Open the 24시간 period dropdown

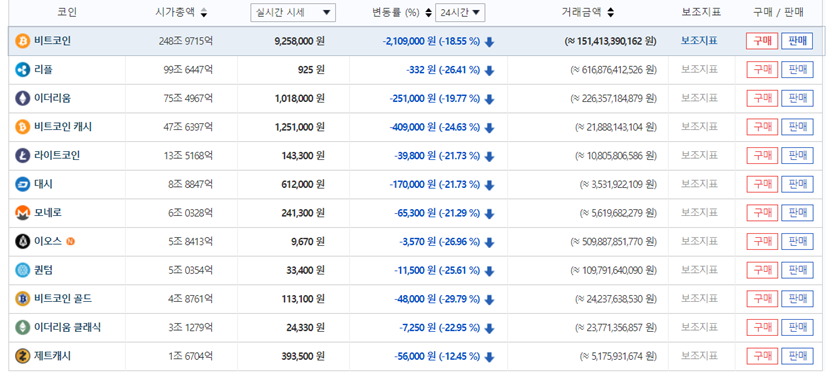tap(460, 13)
